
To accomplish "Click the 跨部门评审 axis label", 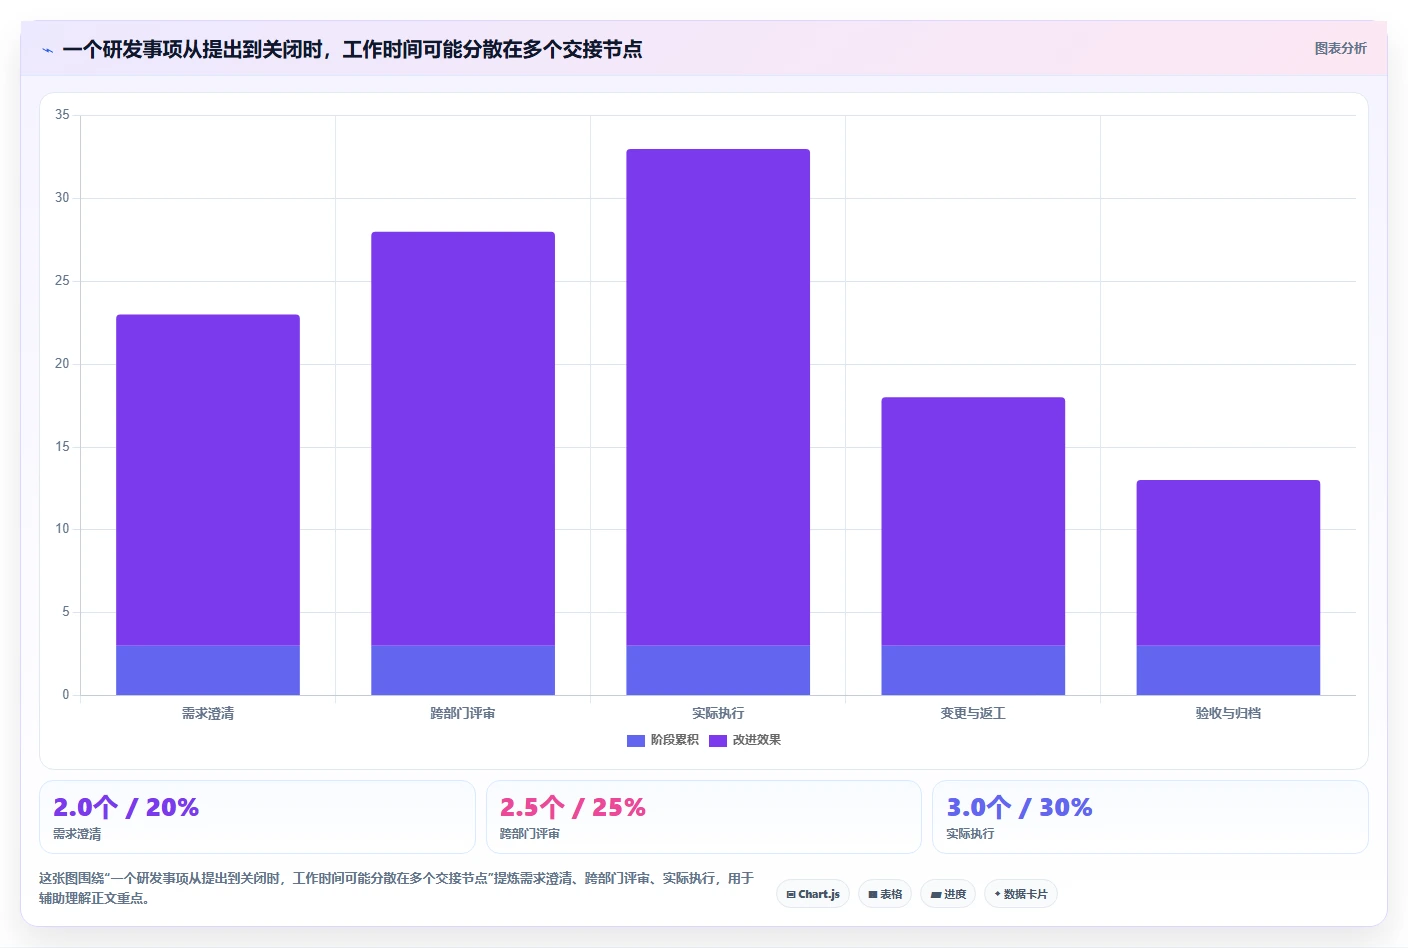I will tap(463, 713).
